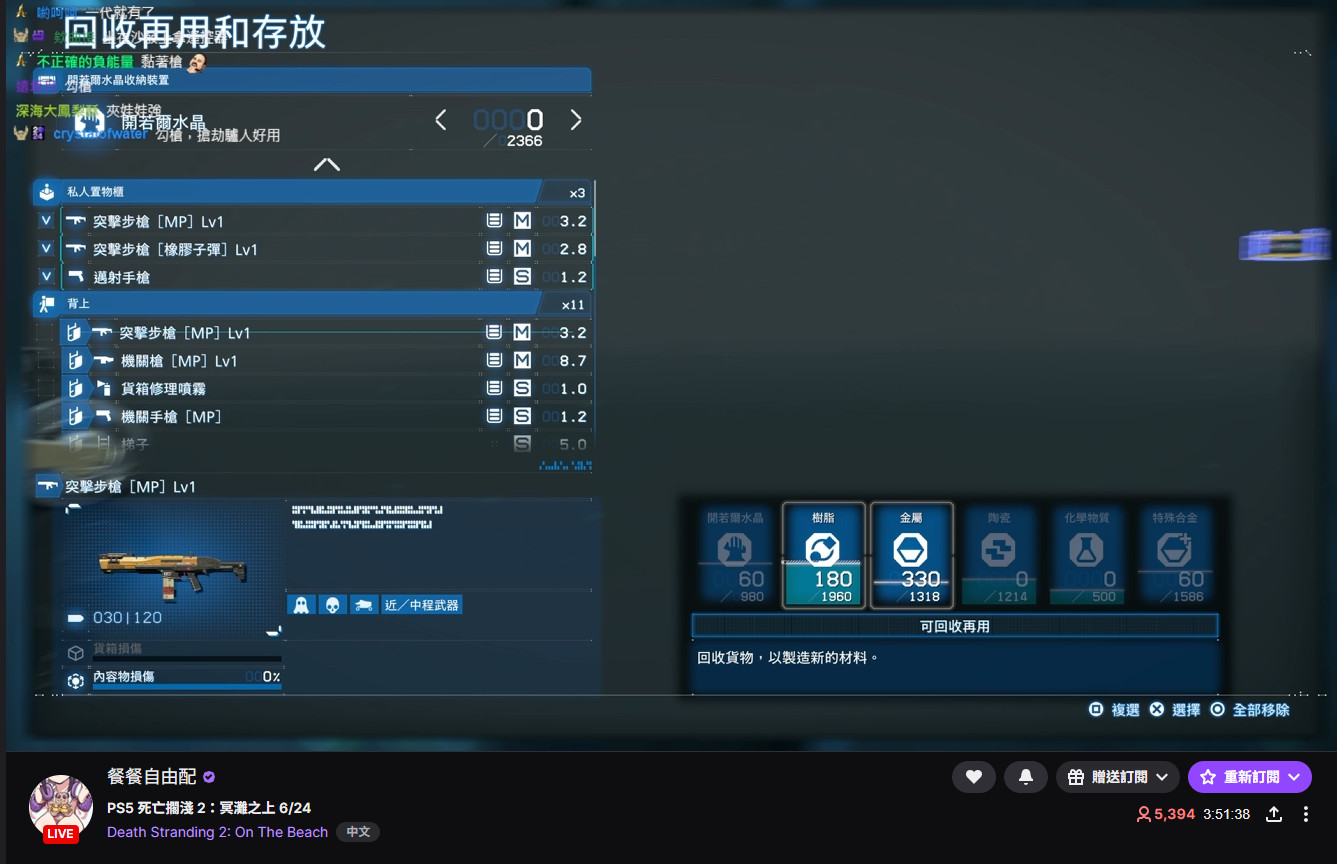
Task: Click 複選 multi-select prompt
Action: click(x=1114, y=709)
